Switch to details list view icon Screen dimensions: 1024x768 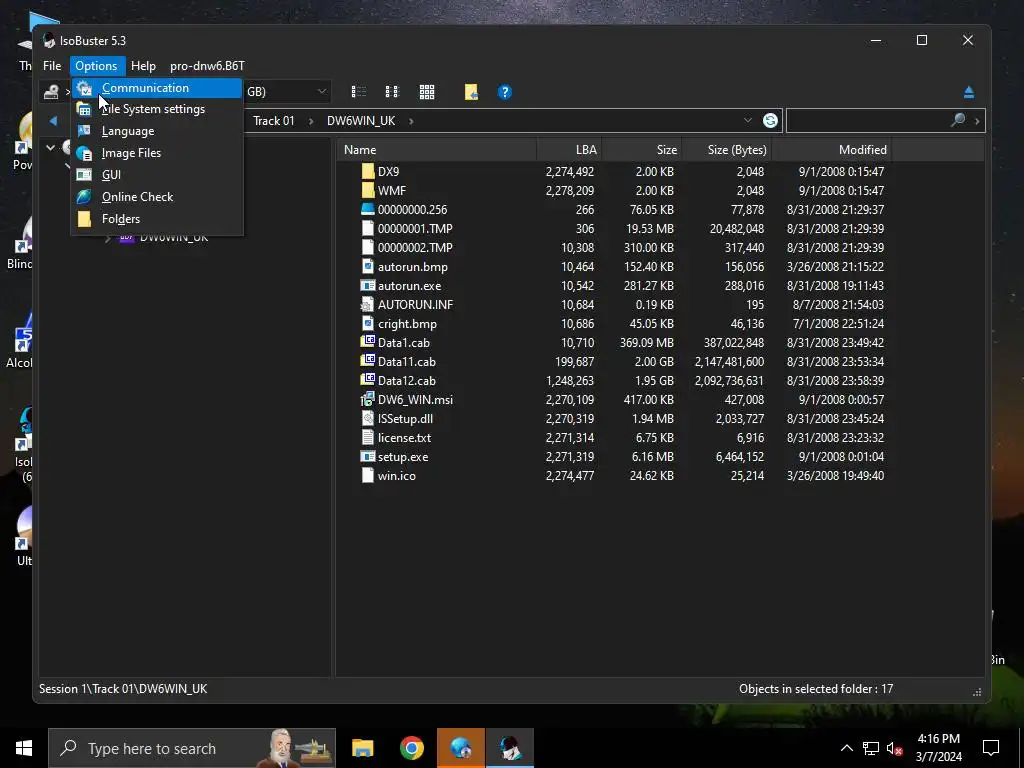point(359,92)
